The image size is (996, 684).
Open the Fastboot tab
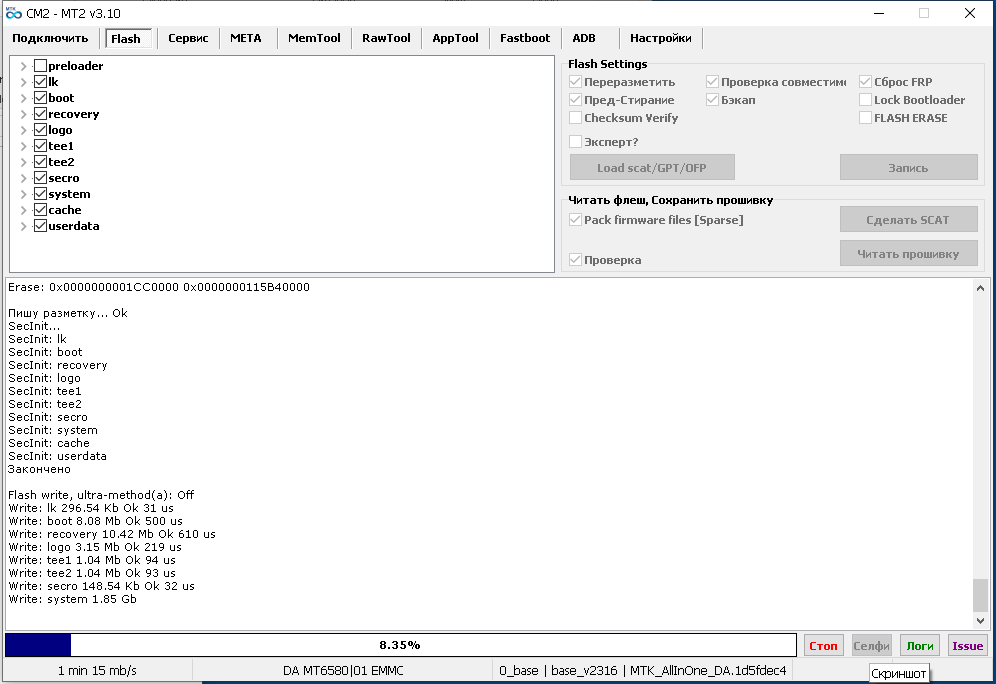point(524,38)
